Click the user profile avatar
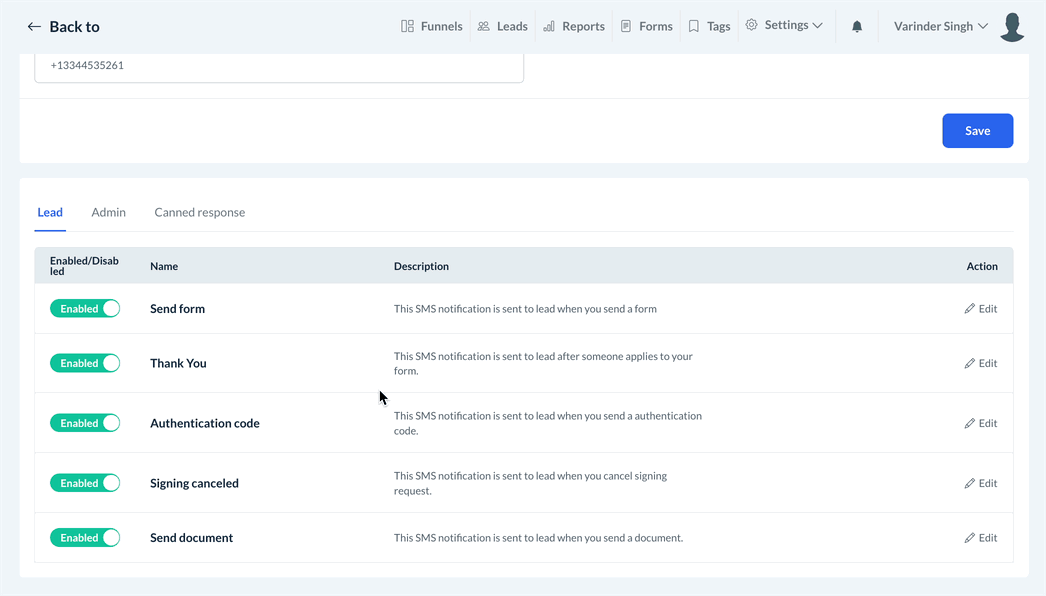The image size is (1046, 596). 1012,27
